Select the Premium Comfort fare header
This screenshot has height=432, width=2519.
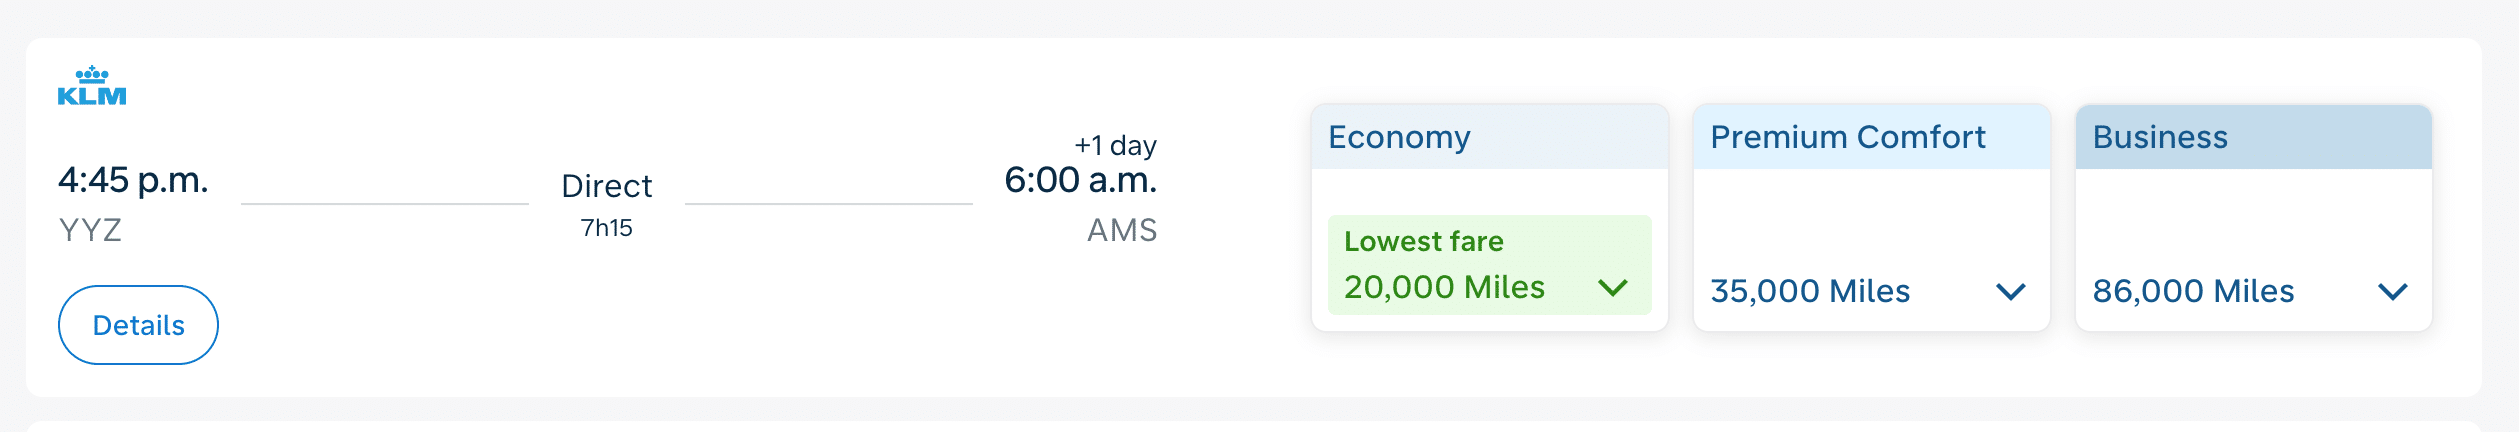1847,137
